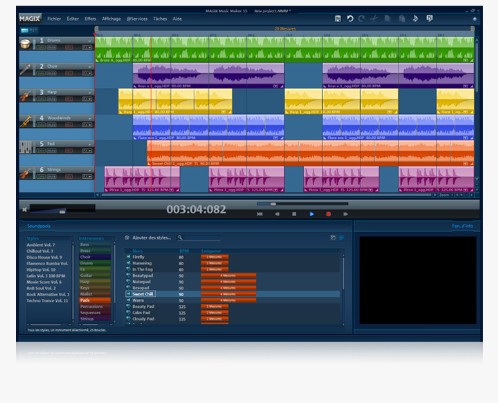The image size is (498, 403).
Task: Open the dropdown arrow on track 5 Pad
Action: pos(90,144)
